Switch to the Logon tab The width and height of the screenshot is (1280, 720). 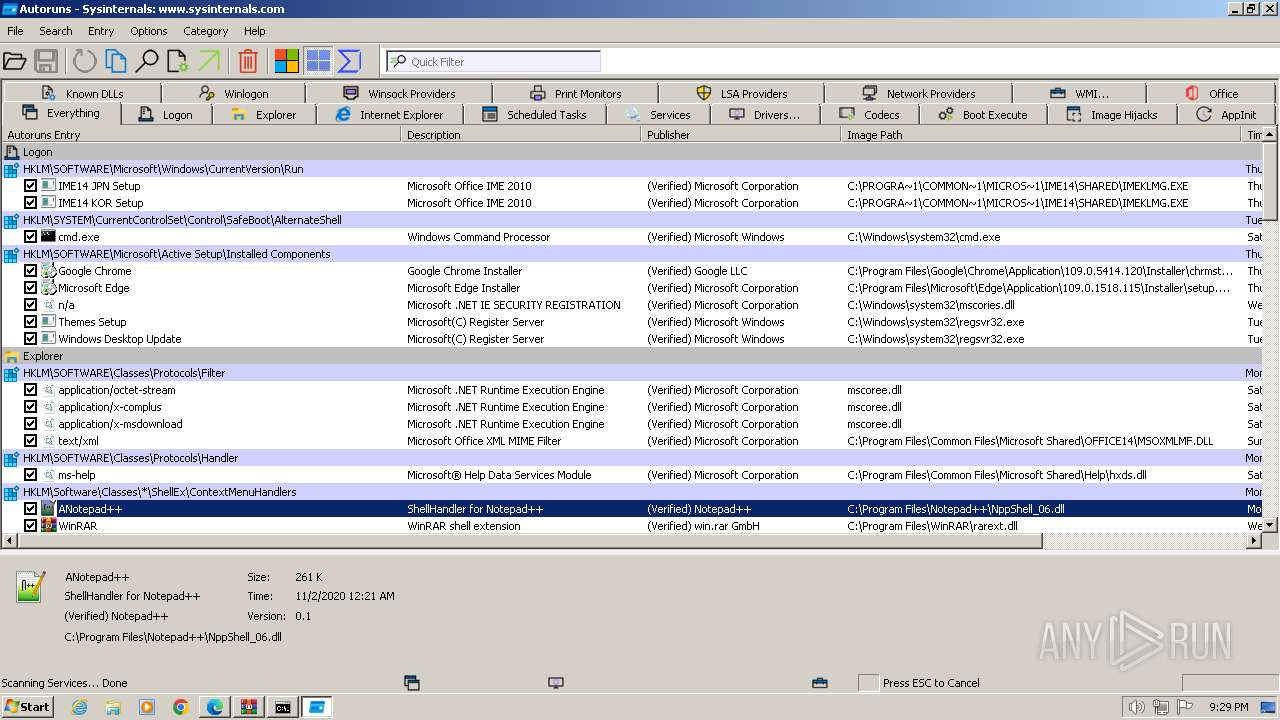166,114
